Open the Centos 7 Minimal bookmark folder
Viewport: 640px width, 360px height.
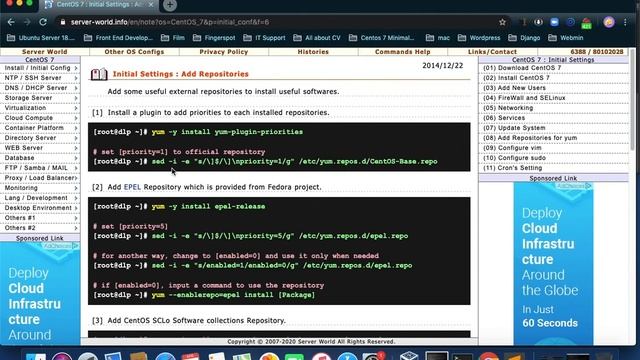381,38
